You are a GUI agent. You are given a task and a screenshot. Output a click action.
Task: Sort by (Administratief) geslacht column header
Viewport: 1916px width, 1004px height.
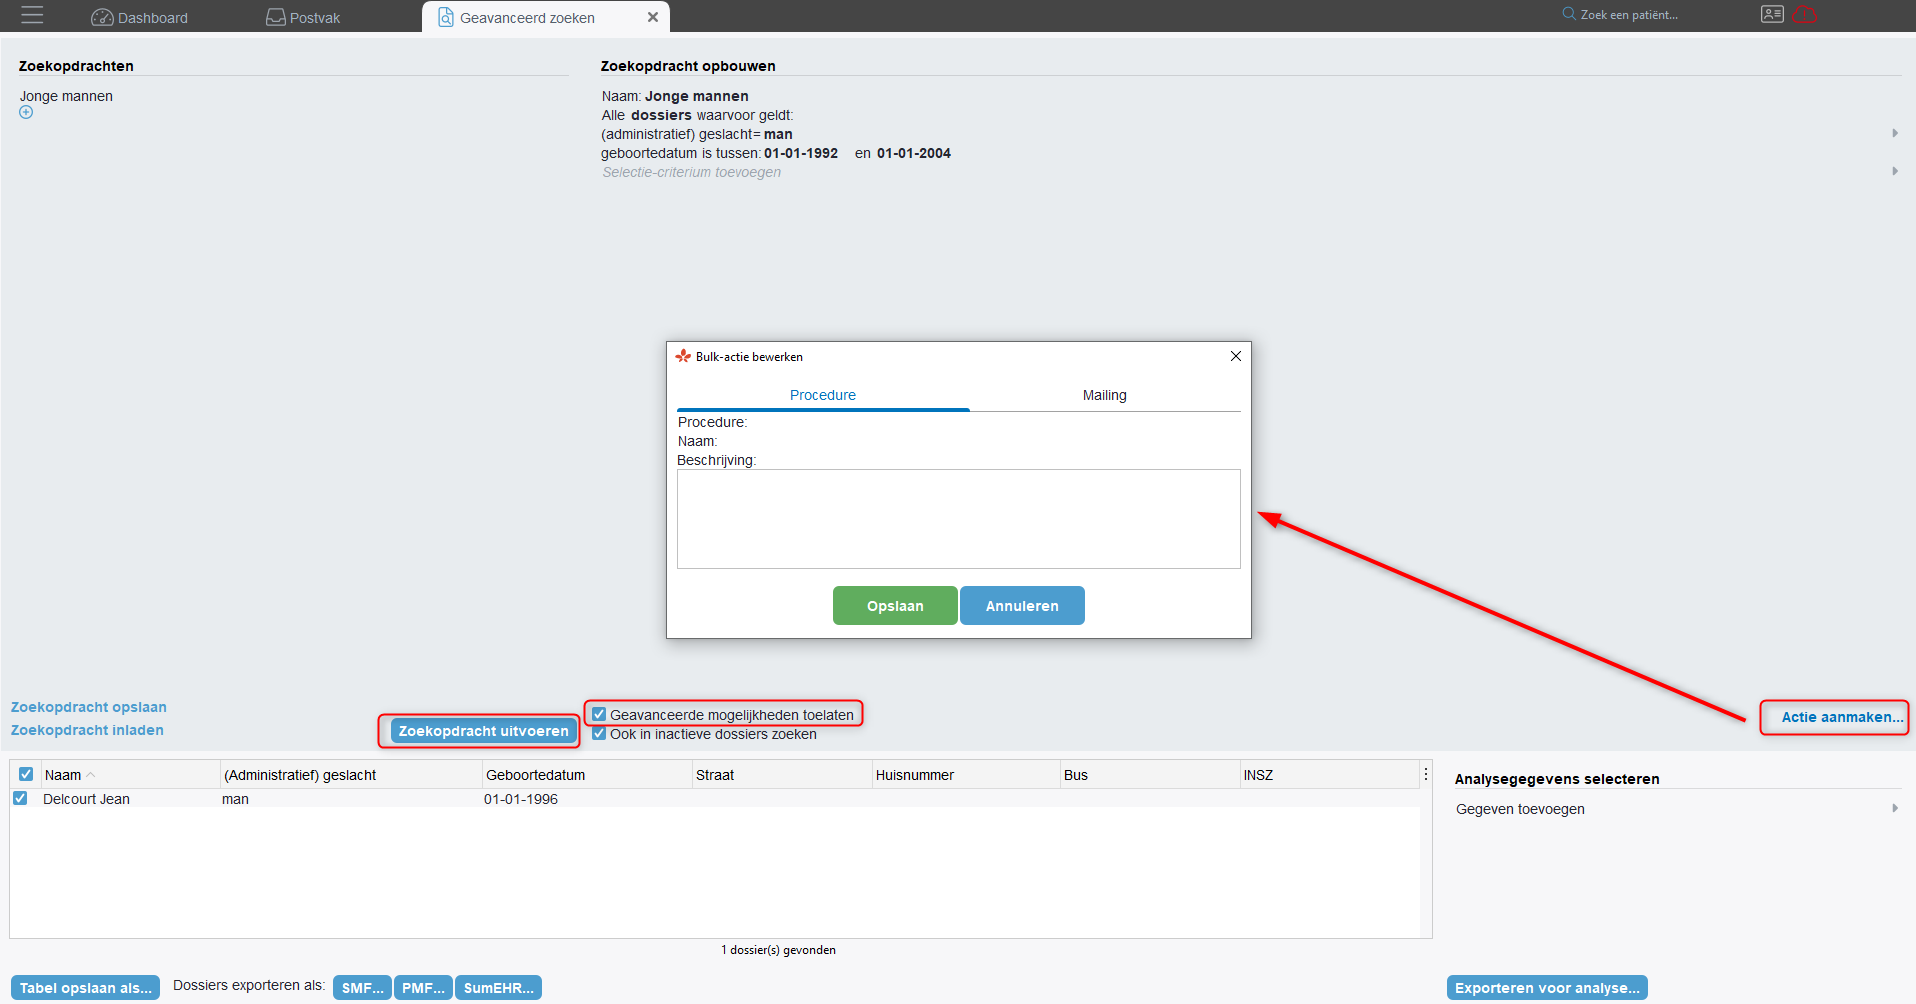[351, 774]
